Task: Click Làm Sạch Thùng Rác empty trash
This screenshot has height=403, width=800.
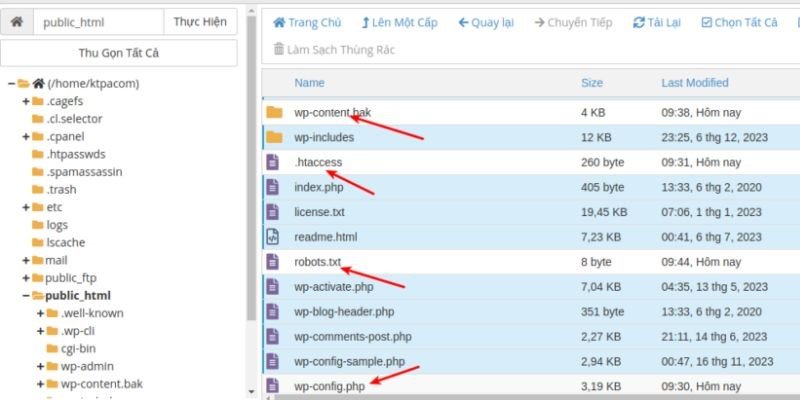Action: 334,49
